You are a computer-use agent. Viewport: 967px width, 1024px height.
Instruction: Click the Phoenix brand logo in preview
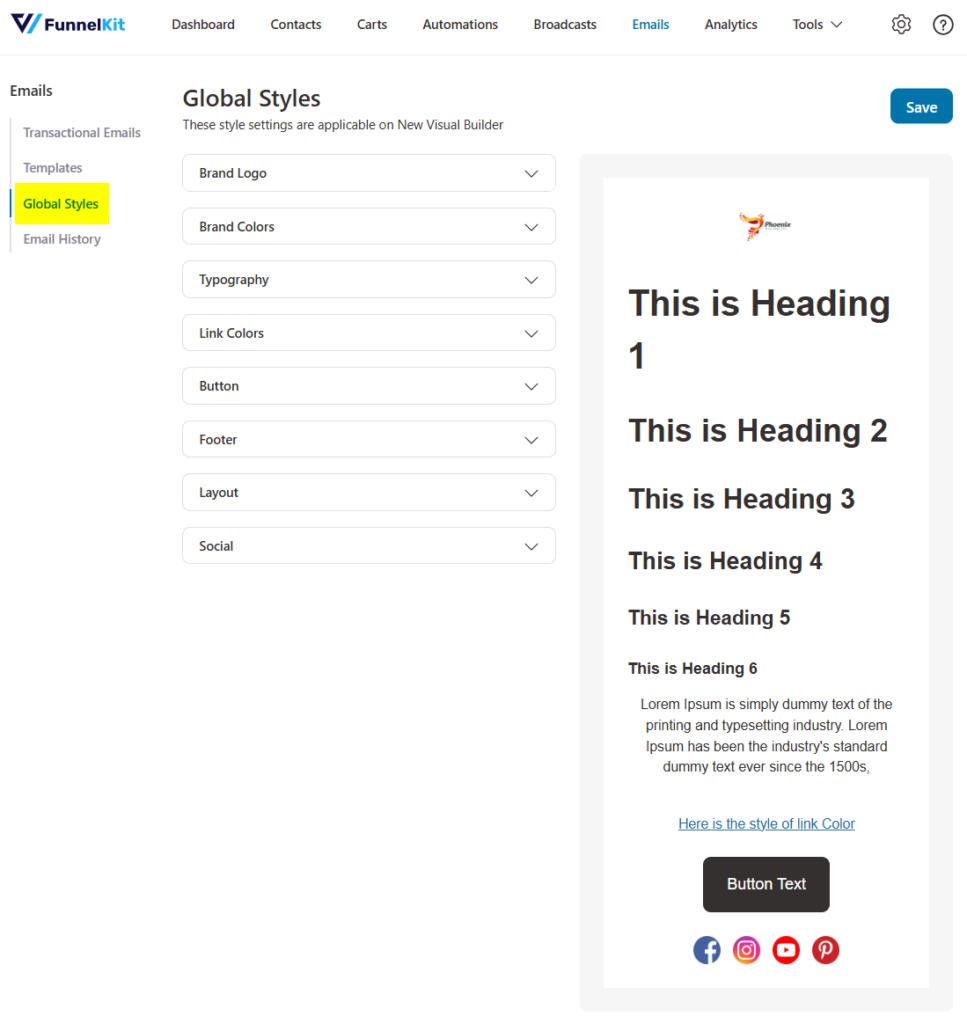765,226
